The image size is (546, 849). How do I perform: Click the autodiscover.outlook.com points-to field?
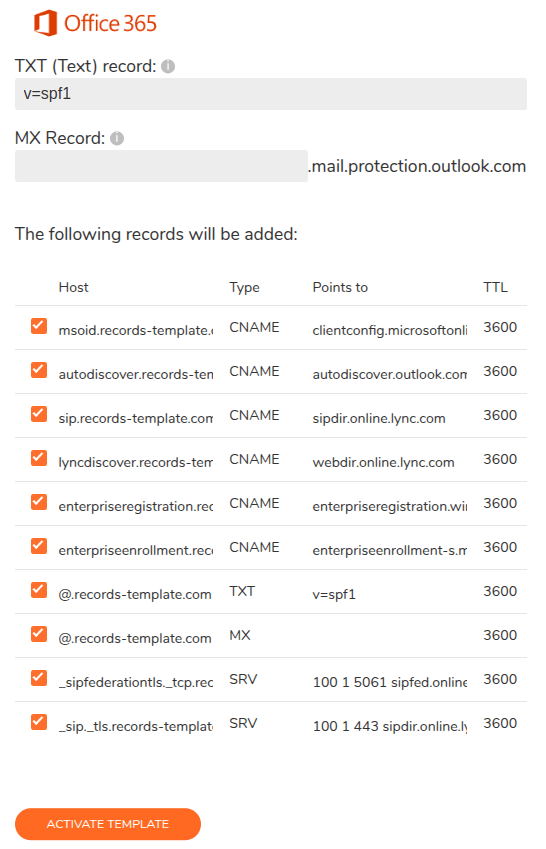(x=389, y=374)
